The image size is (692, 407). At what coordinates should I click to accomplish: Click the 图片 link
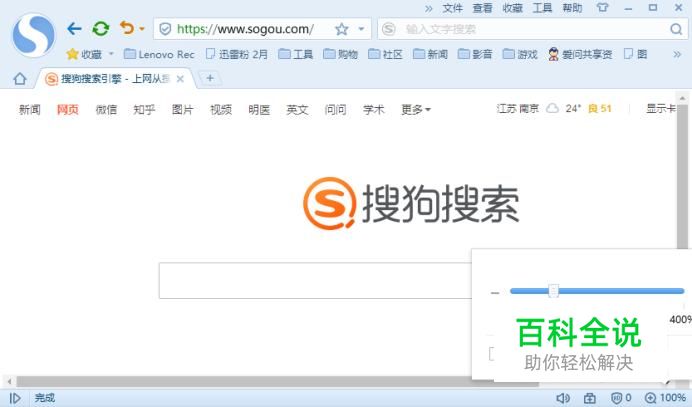click(182, 109)
